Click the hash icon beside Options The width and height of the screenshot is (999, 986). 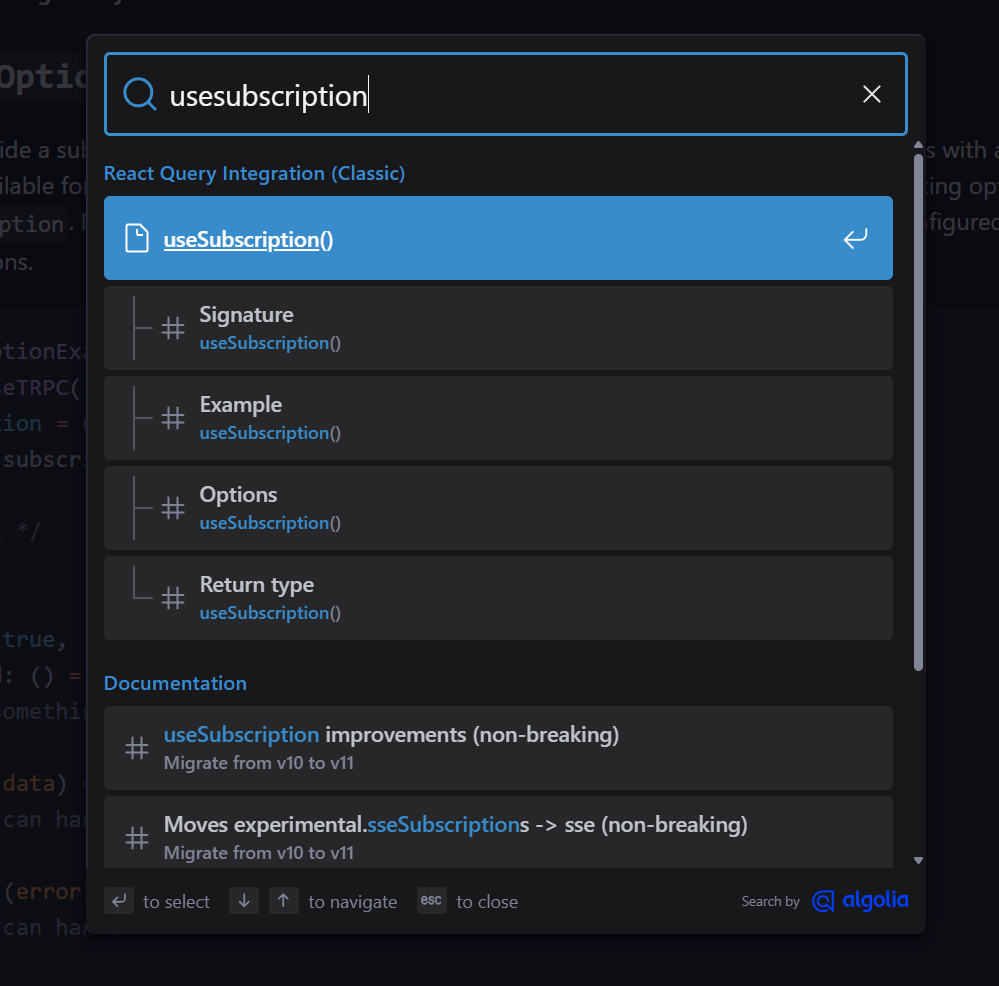173,508
